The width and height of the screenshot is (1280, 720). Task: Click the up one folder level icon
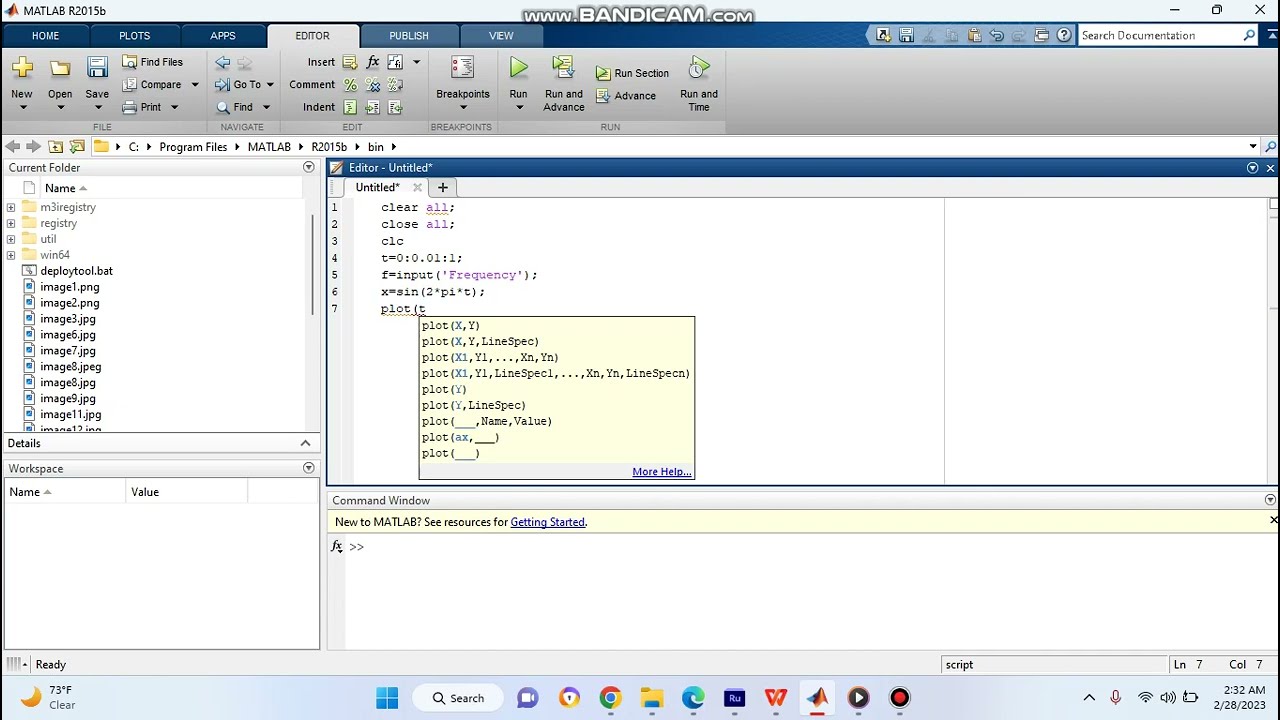pyautogui.click(x=55, y=147)
